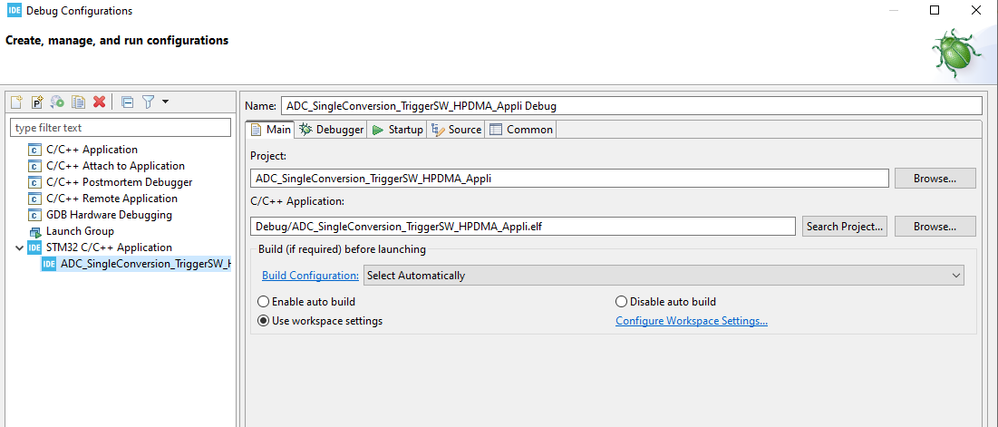Collapse the STM32 C/C++ Application tree node
The image size is (998, 427).
point(17,247)
